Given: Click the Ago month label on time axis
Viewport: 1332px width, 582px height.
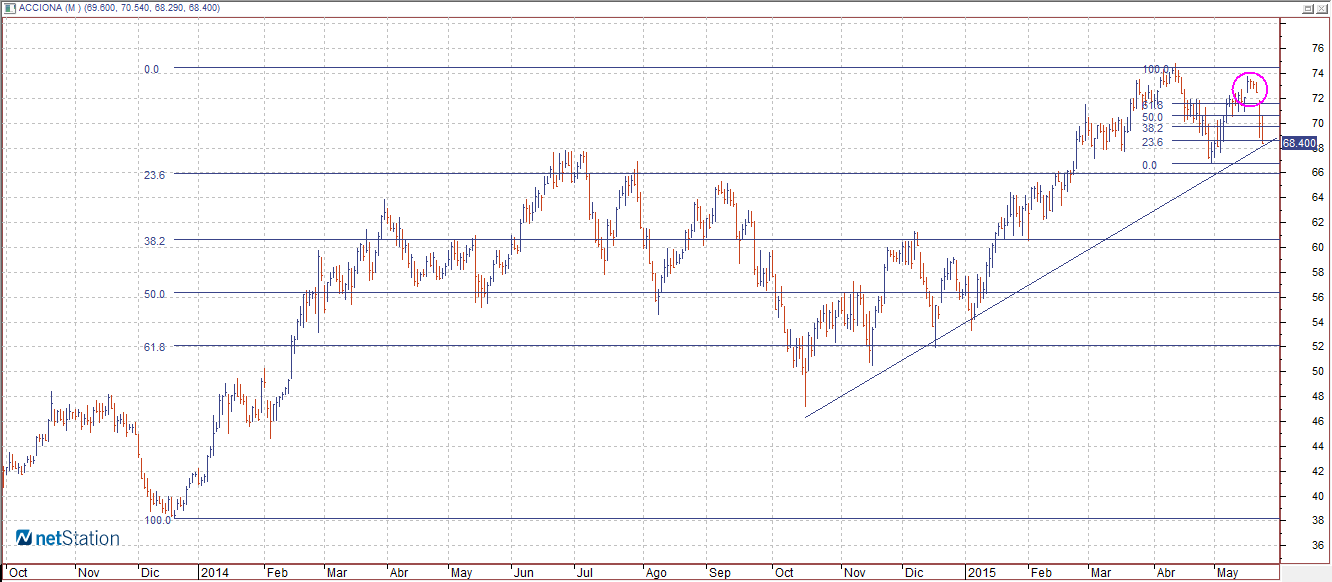Looking at the screenshot, I should (x=655, y=573).
